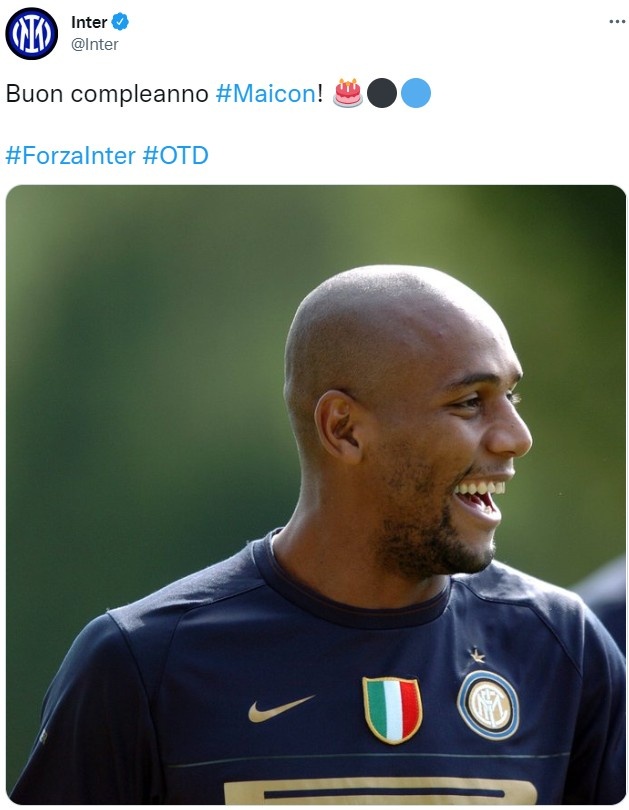Image resolution: width=629 pixels, height=810 pixels.
Task: Click the blue verified badge
Action: [120, 22]
